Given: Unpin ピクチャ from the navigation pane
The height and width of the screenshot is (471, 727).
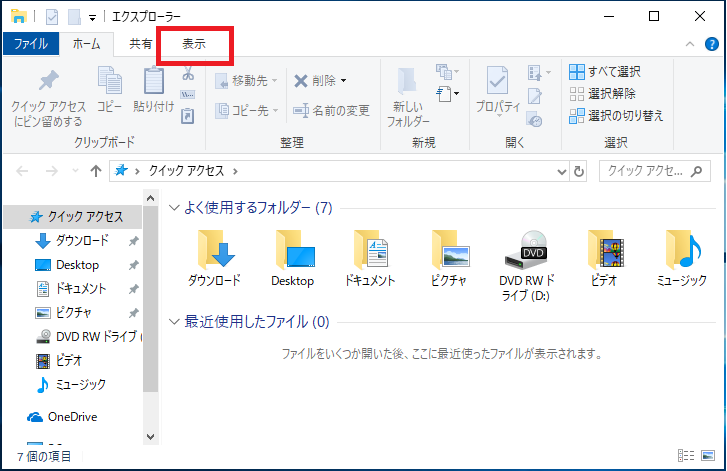Looking at the screenshot, I should click(134, 313).
